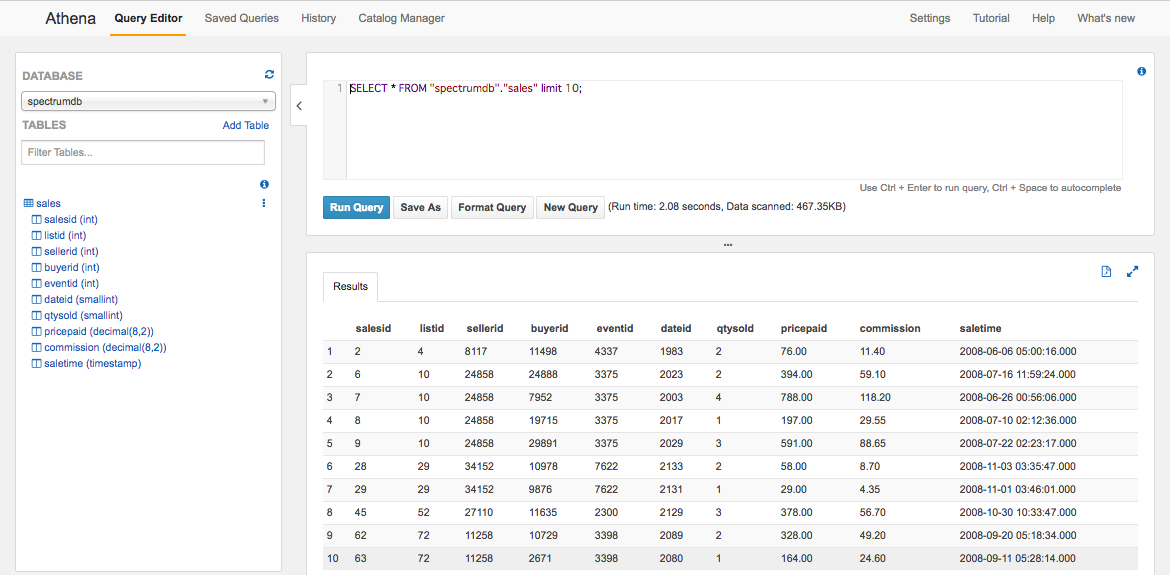The width and height of the screenshot is (1170, 575).
Task: Select qtysold (smallint) column
Action: (x=84, y=315)
